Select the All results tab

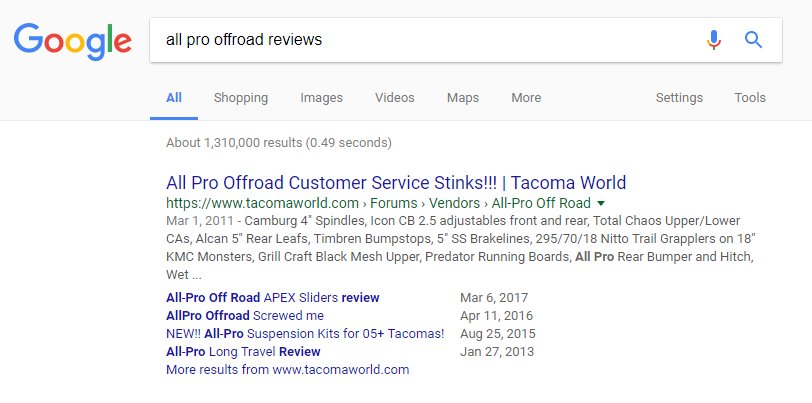coord(174,97)
